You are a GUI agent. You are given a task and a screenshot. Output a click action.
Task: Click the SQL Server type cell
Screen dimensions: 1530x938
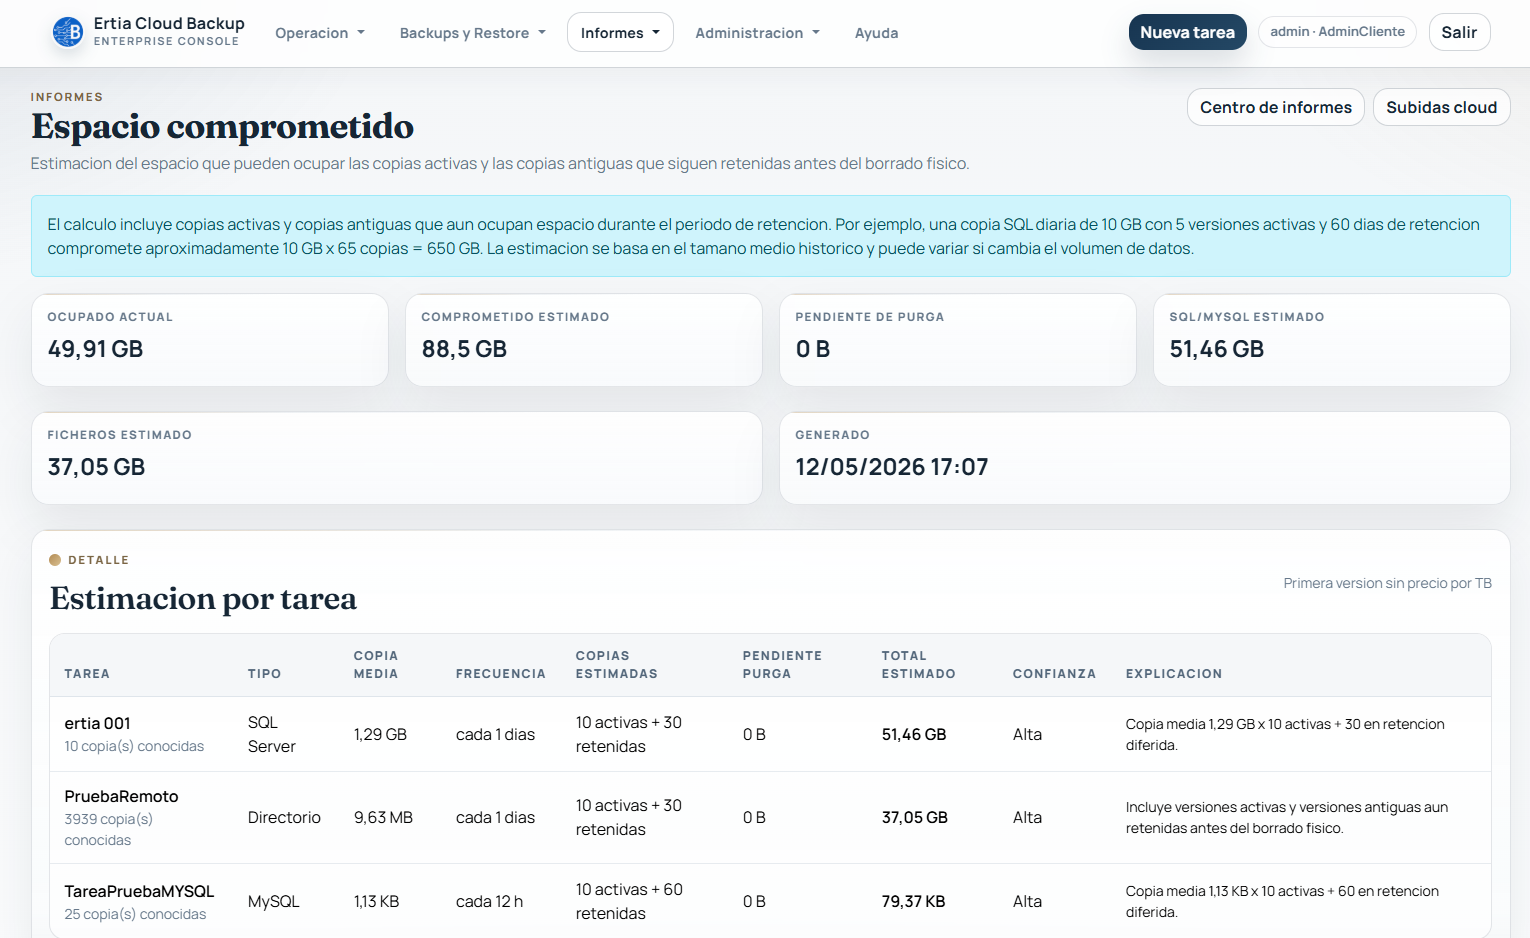(x=272, y=734)
